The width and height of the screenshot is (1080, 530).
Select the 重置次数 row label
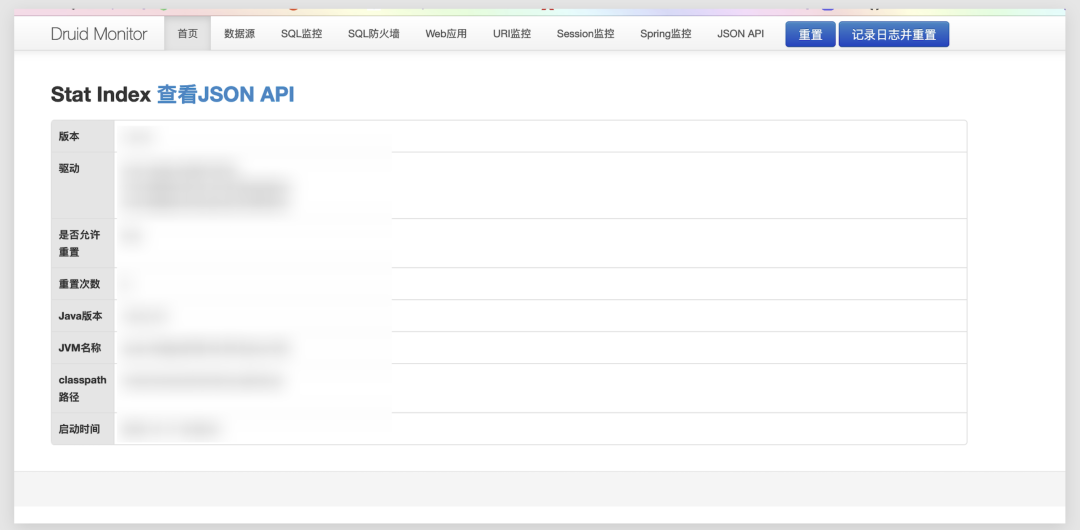pos(79,284)
